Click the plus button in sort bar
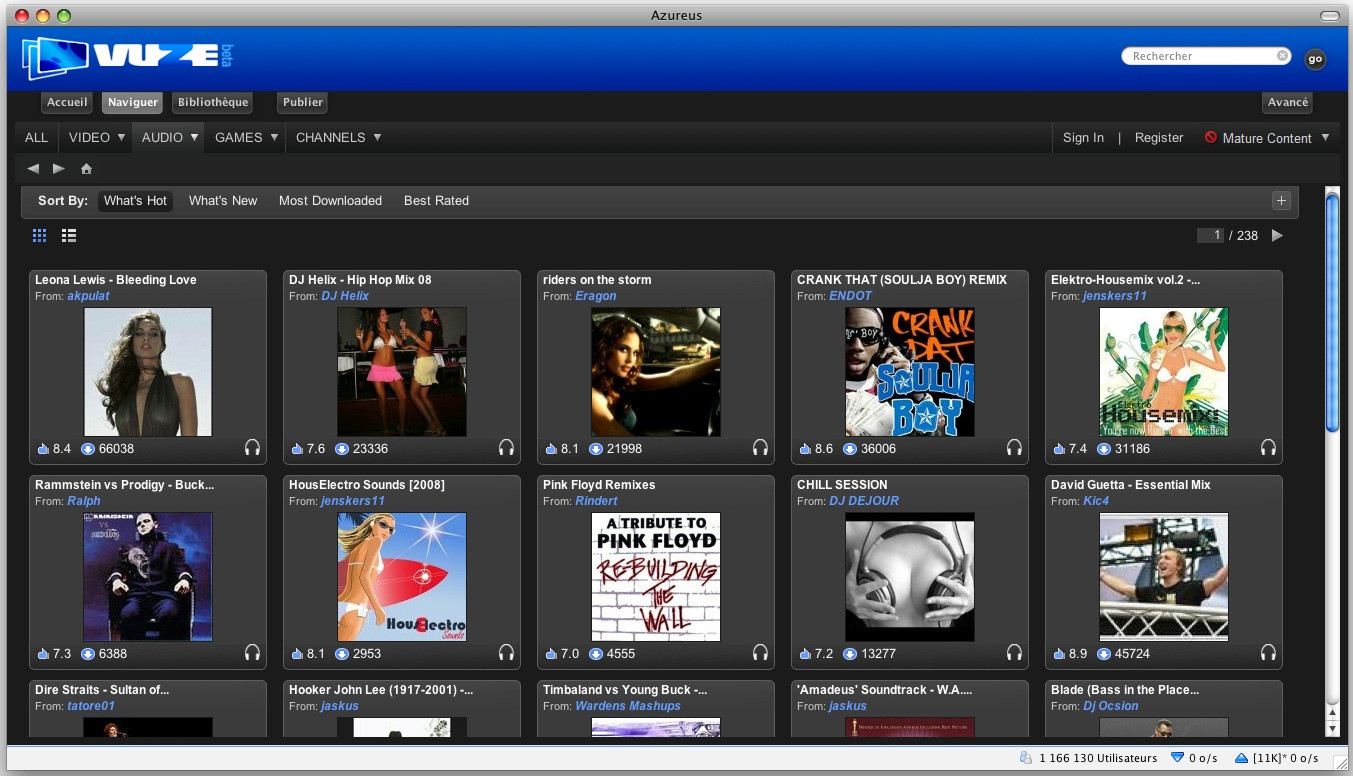Screen dimensions: 1353x776 [x=1281, y=200]
